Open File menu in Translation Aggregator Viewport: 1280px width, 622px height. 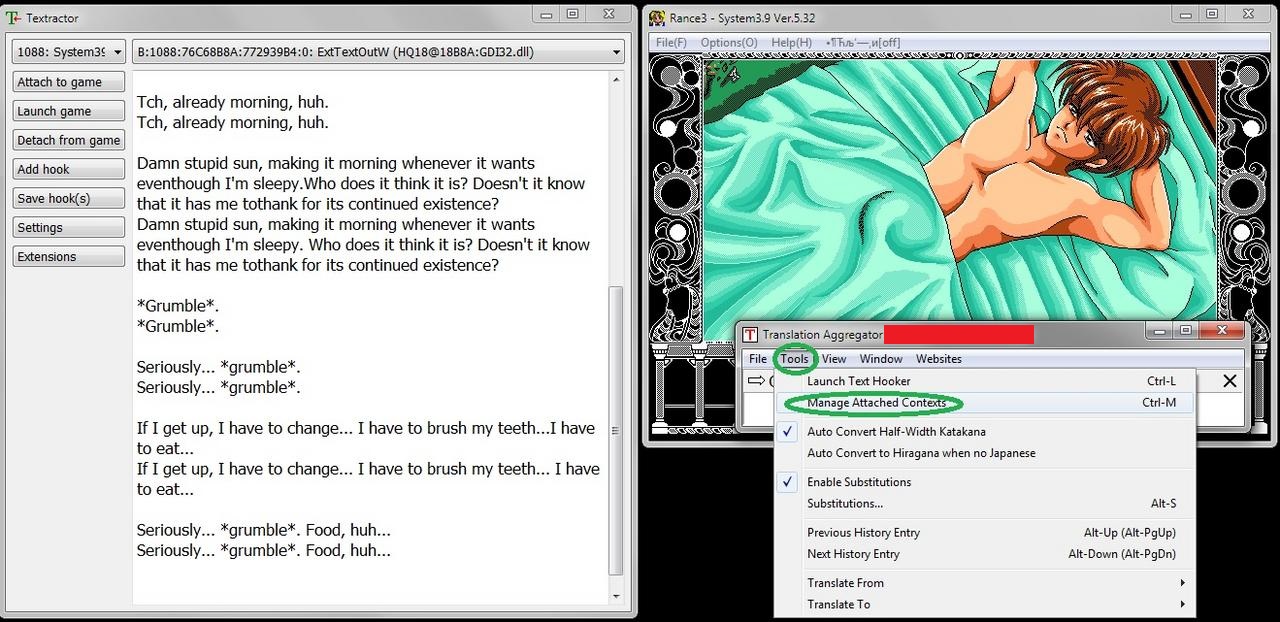pyautogui.click(x=758, y=359)
